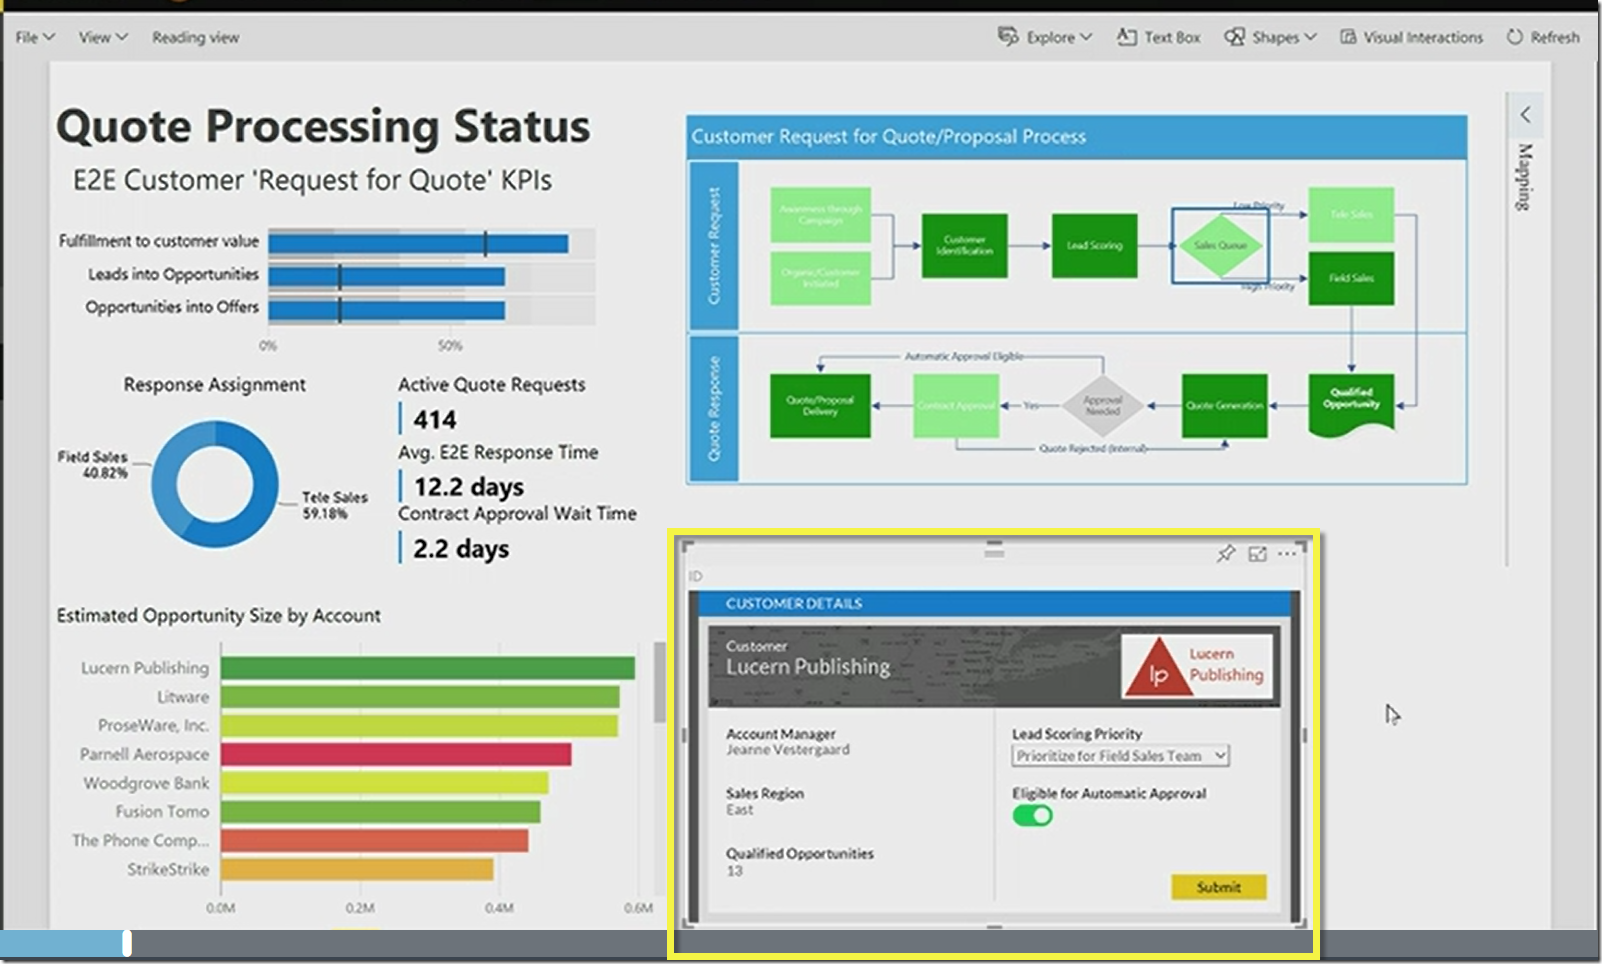
Task: Pin the Customer Details visual
Action: (x=1225, y=553)
